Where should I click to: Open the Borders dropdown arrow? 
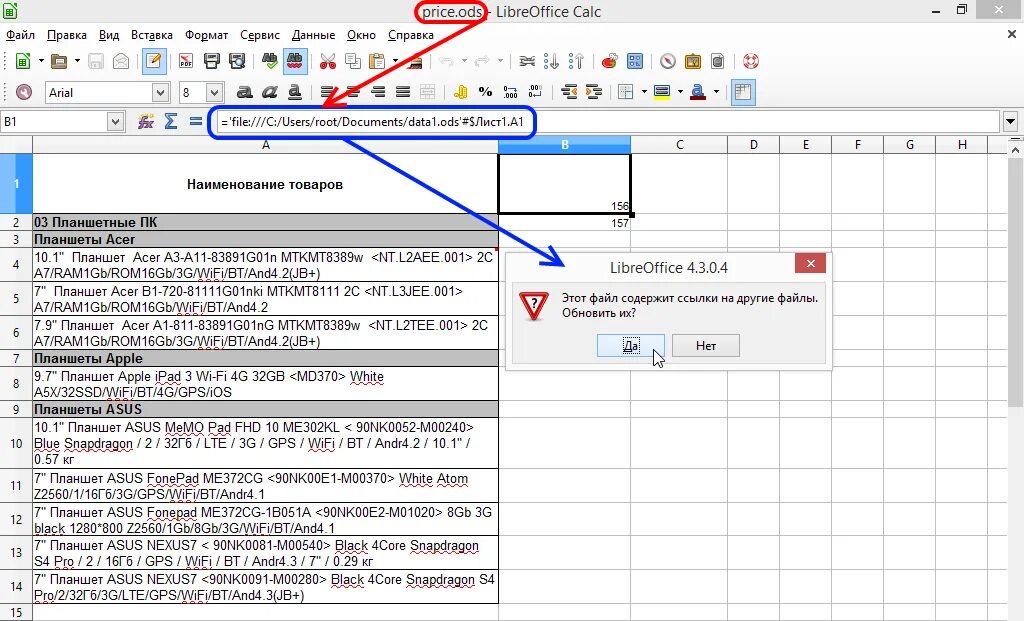(x=644, y=92)
